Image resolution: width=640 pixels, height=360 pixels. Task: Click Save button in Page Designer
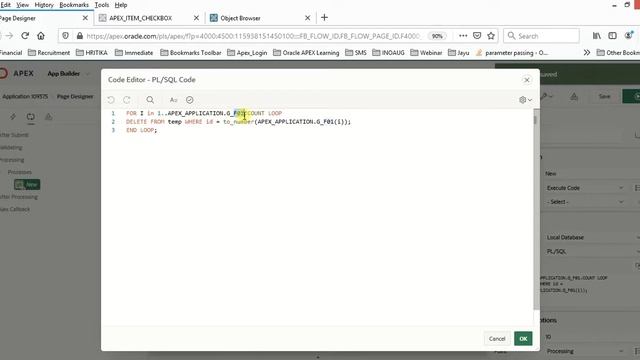point(604,96)
